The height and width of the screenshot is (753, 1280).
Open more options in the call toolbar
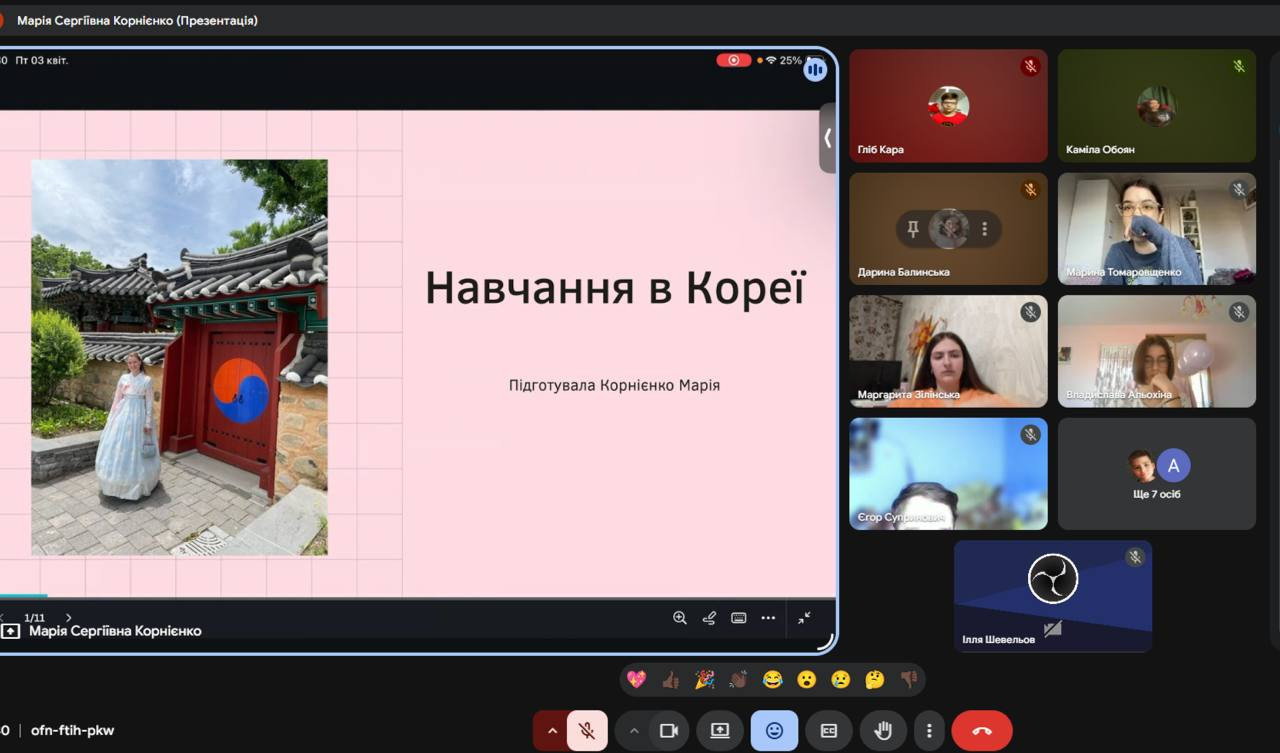(x=929, y=731)
